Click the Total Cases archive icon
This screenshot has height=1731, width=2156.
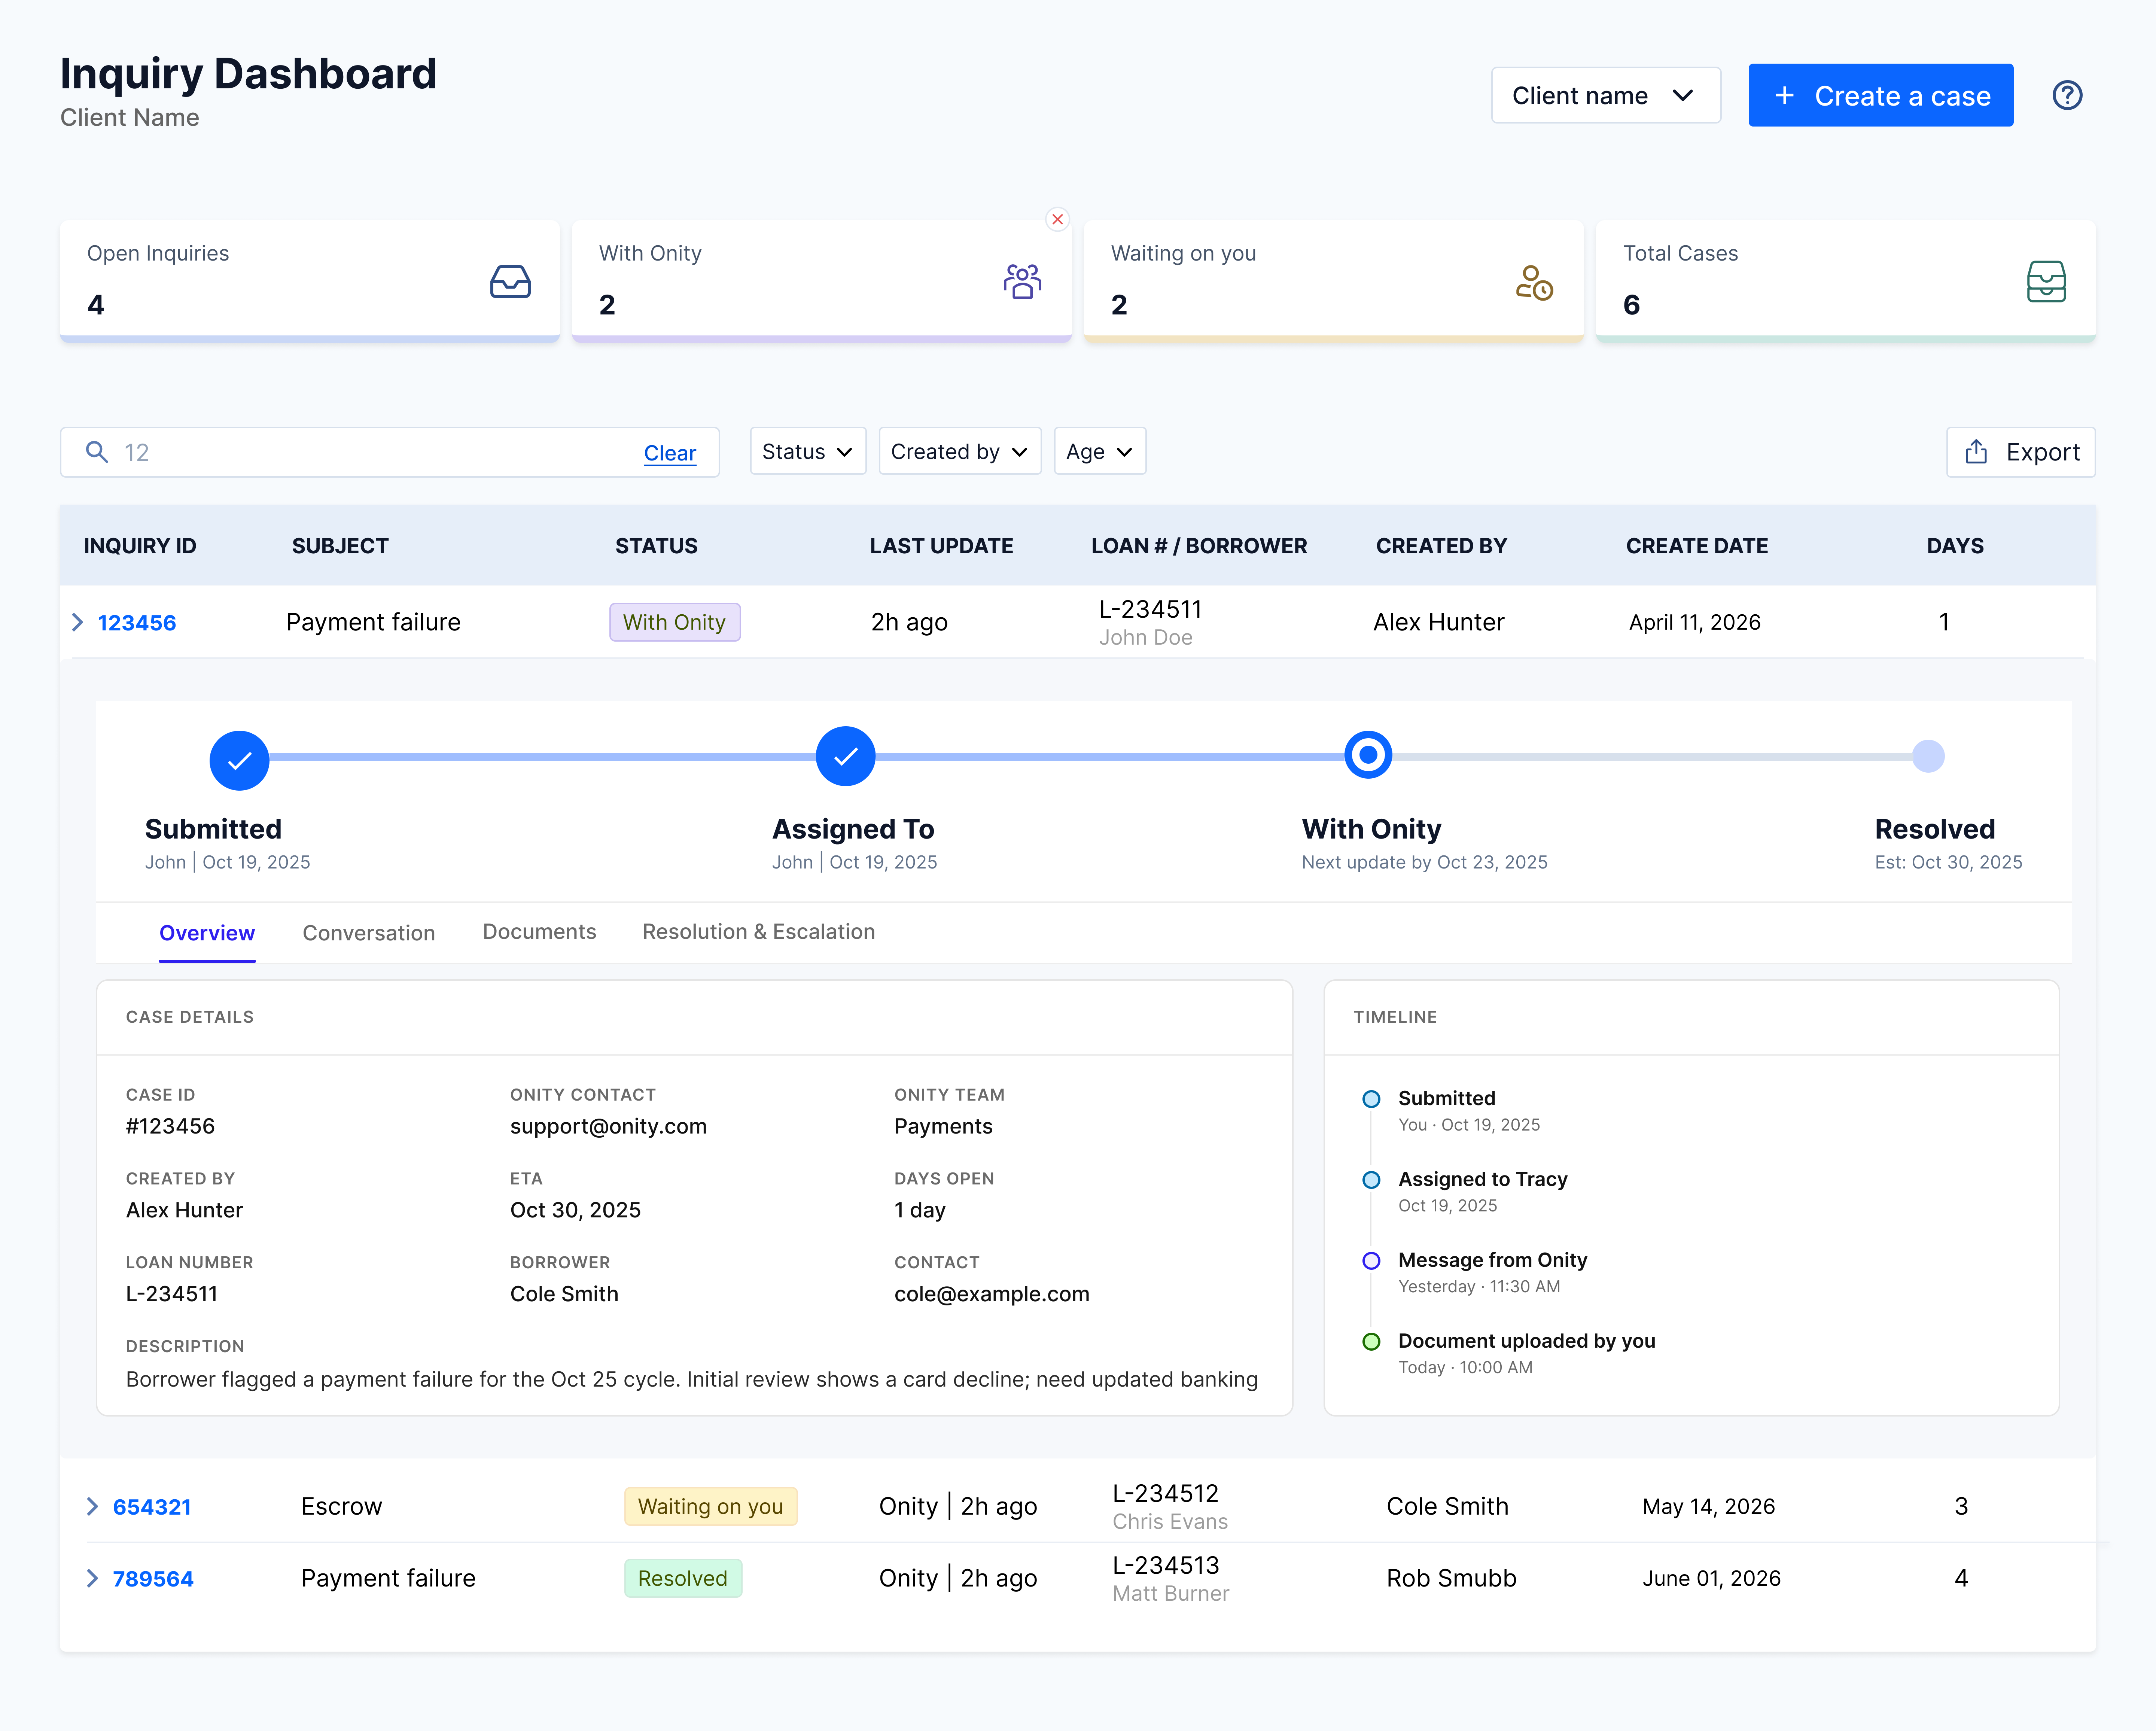2046,281
